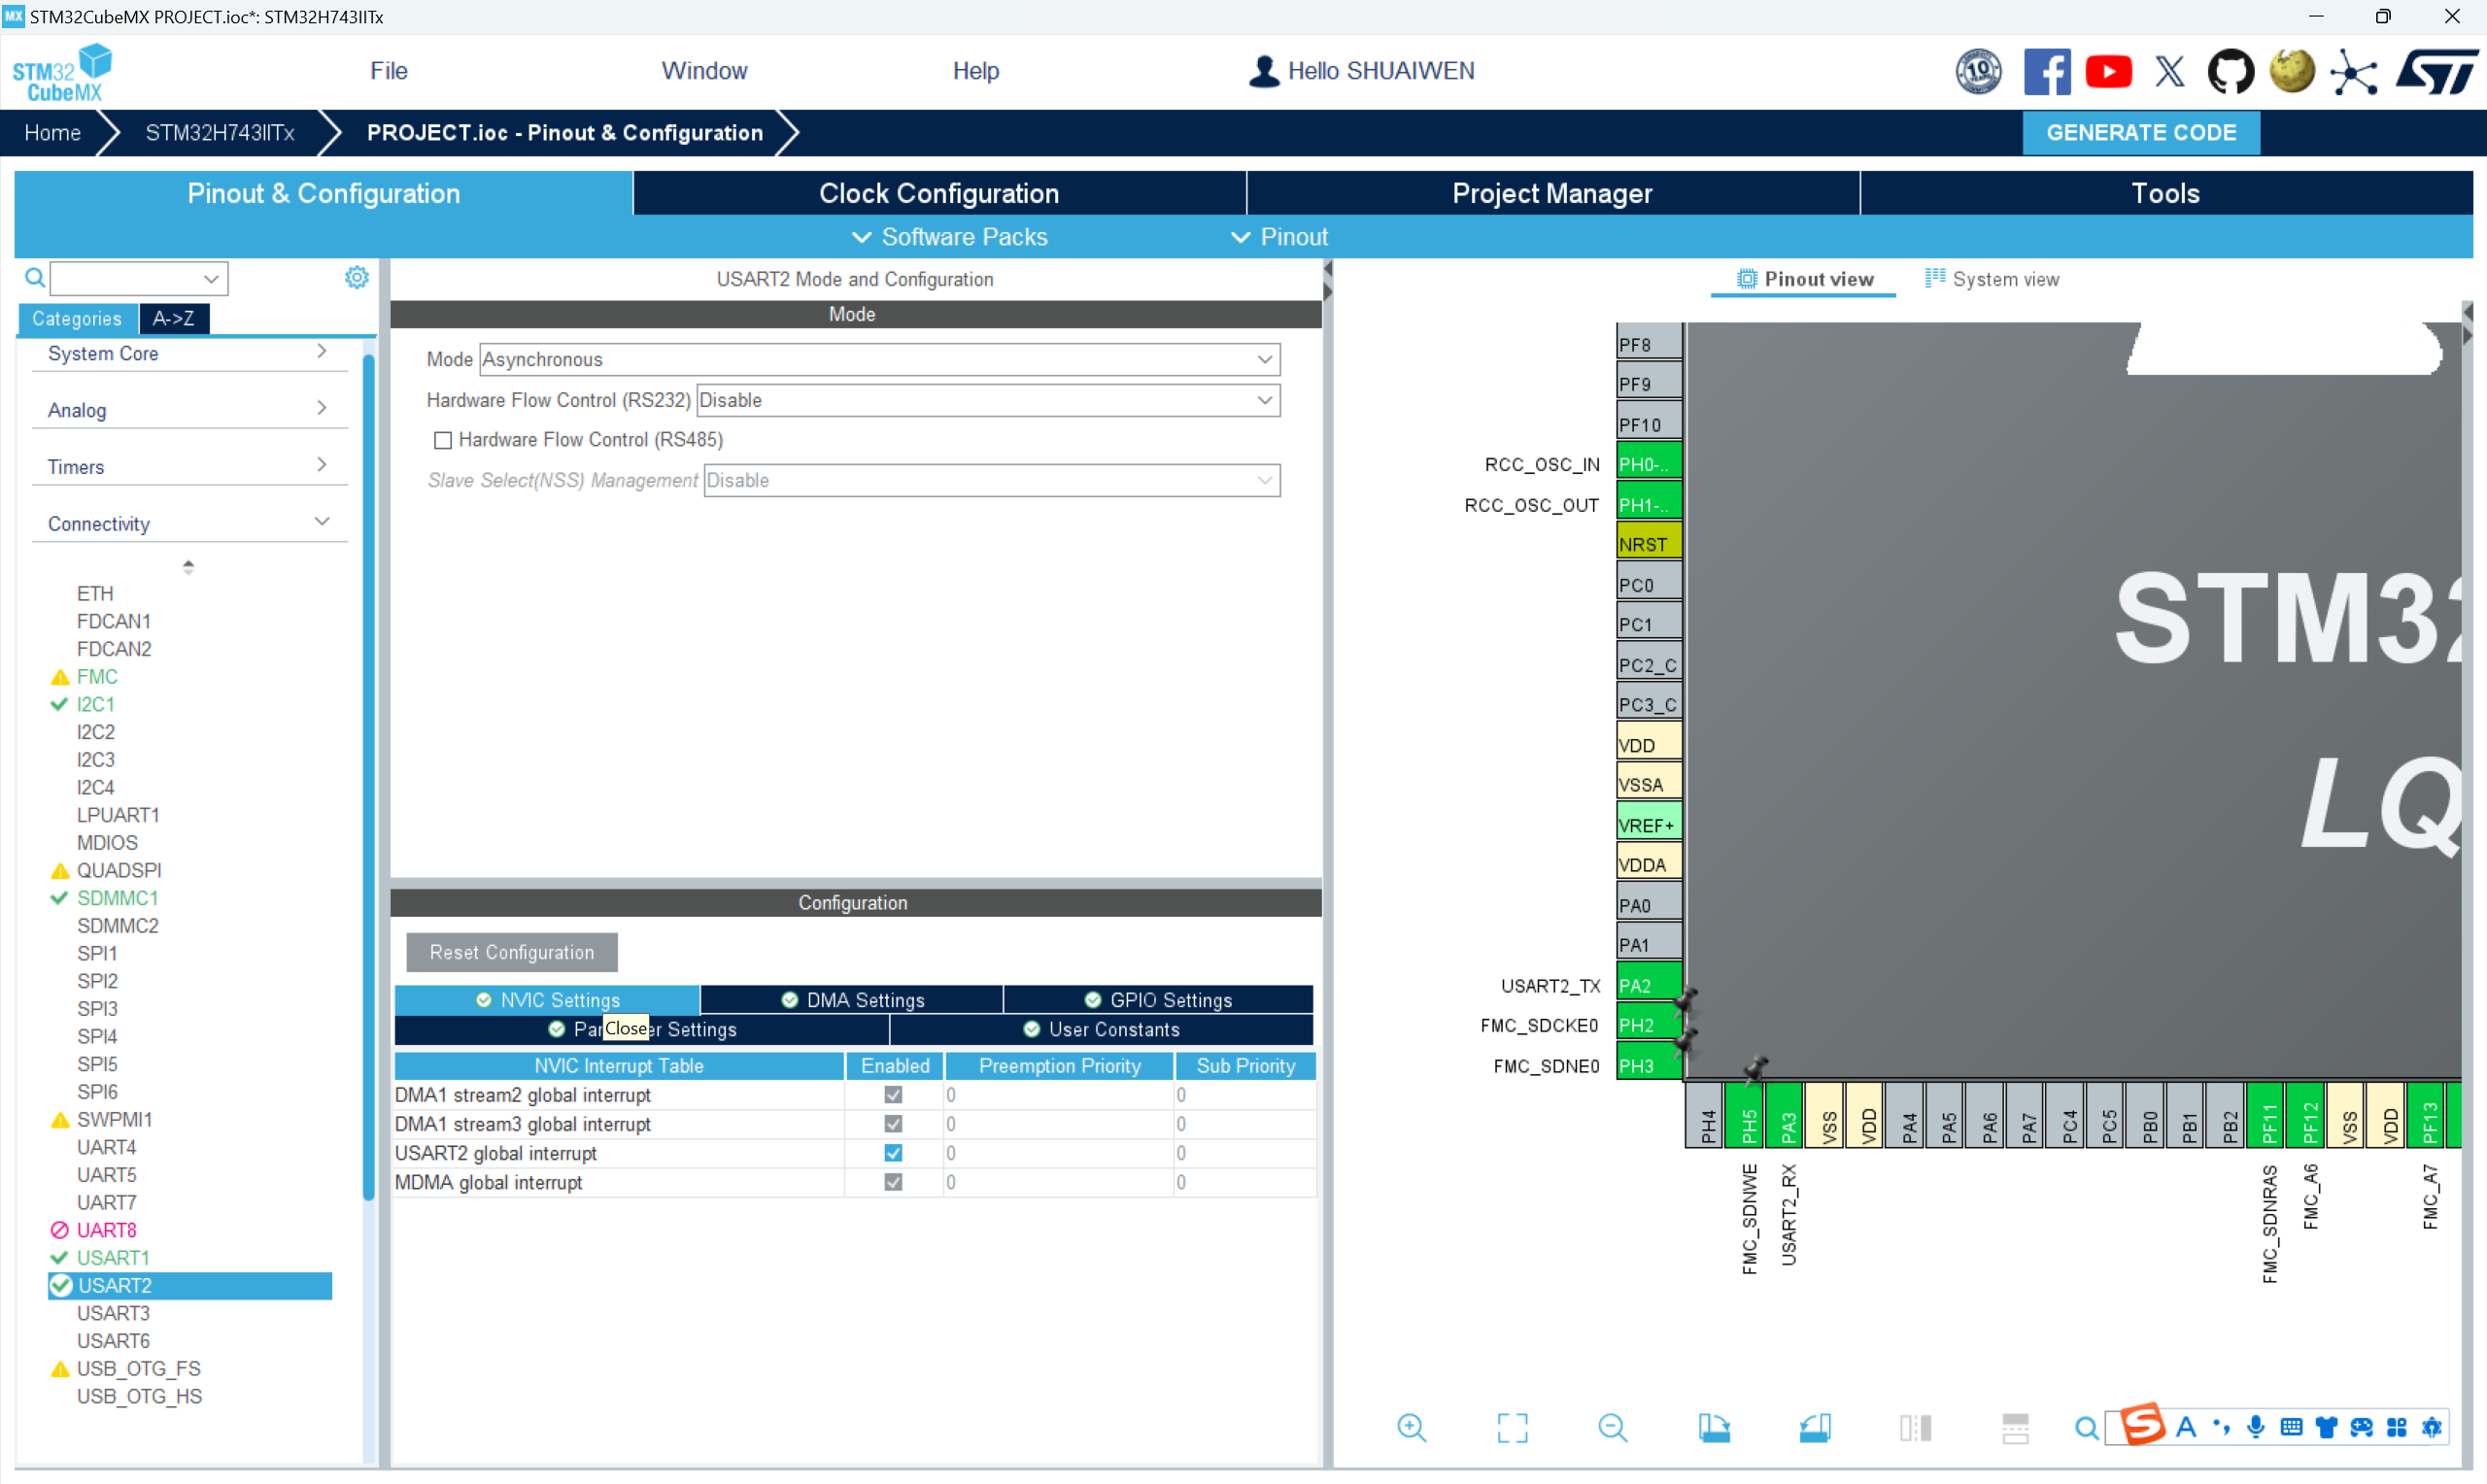The height and width of the screenshot is (1484, 2487).
Task: Open the ST Facebook page icon
Action: pos(2046,72)
